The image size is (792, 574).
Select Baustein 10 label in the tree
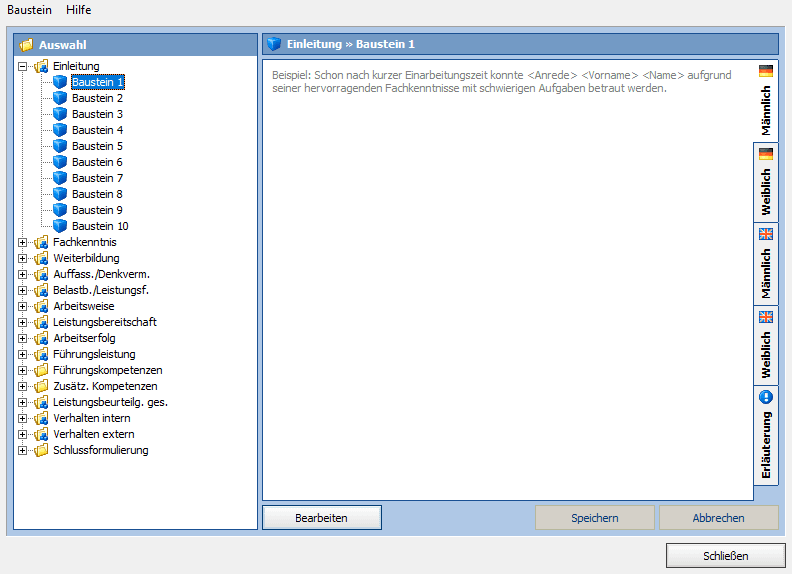pos(100,226)
